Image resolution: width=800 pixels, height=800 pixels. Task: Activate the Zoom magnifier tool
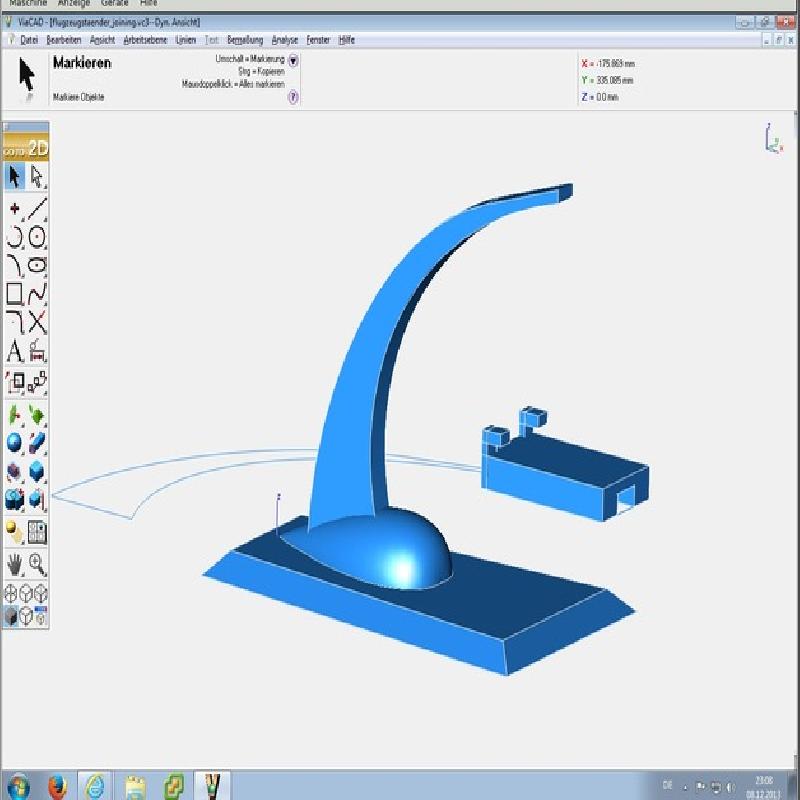(38, 563)
